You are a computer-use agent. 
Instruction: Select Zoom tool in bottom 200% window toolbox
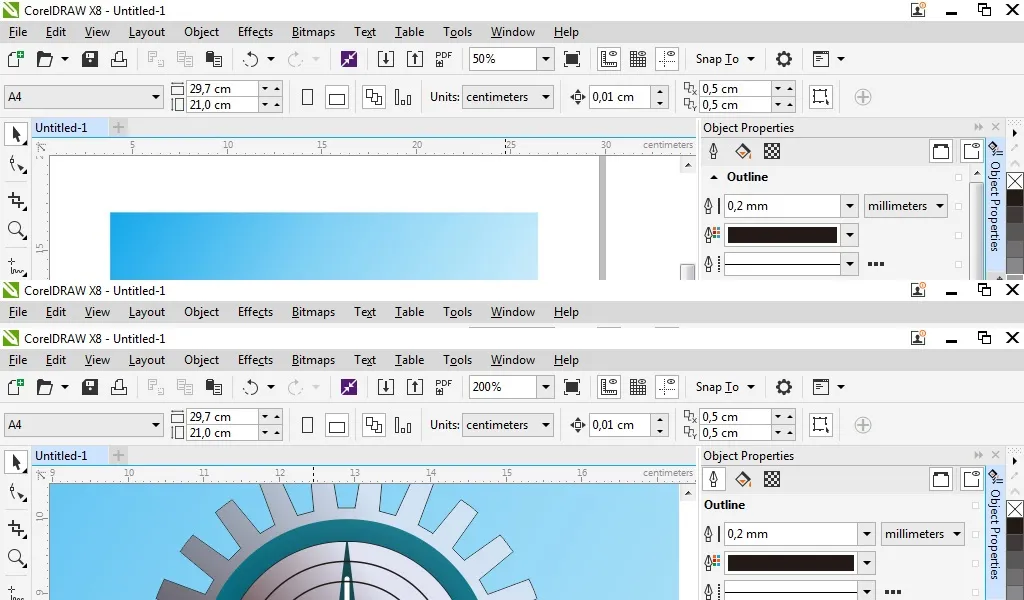pyautogui.click(x=16, y=558)
